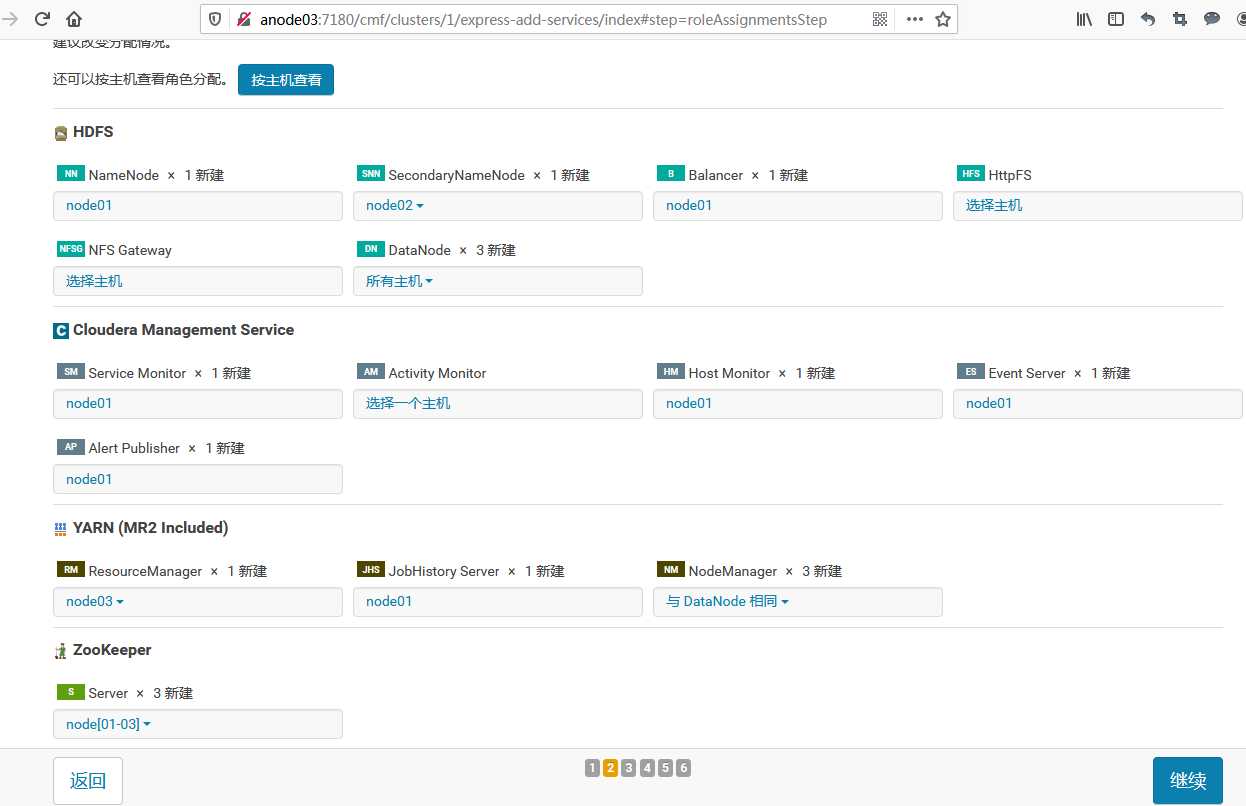Click the HM Host Monitor role badge
Image resolution: width=1246 pixels, height=806 pixels.
670,372
